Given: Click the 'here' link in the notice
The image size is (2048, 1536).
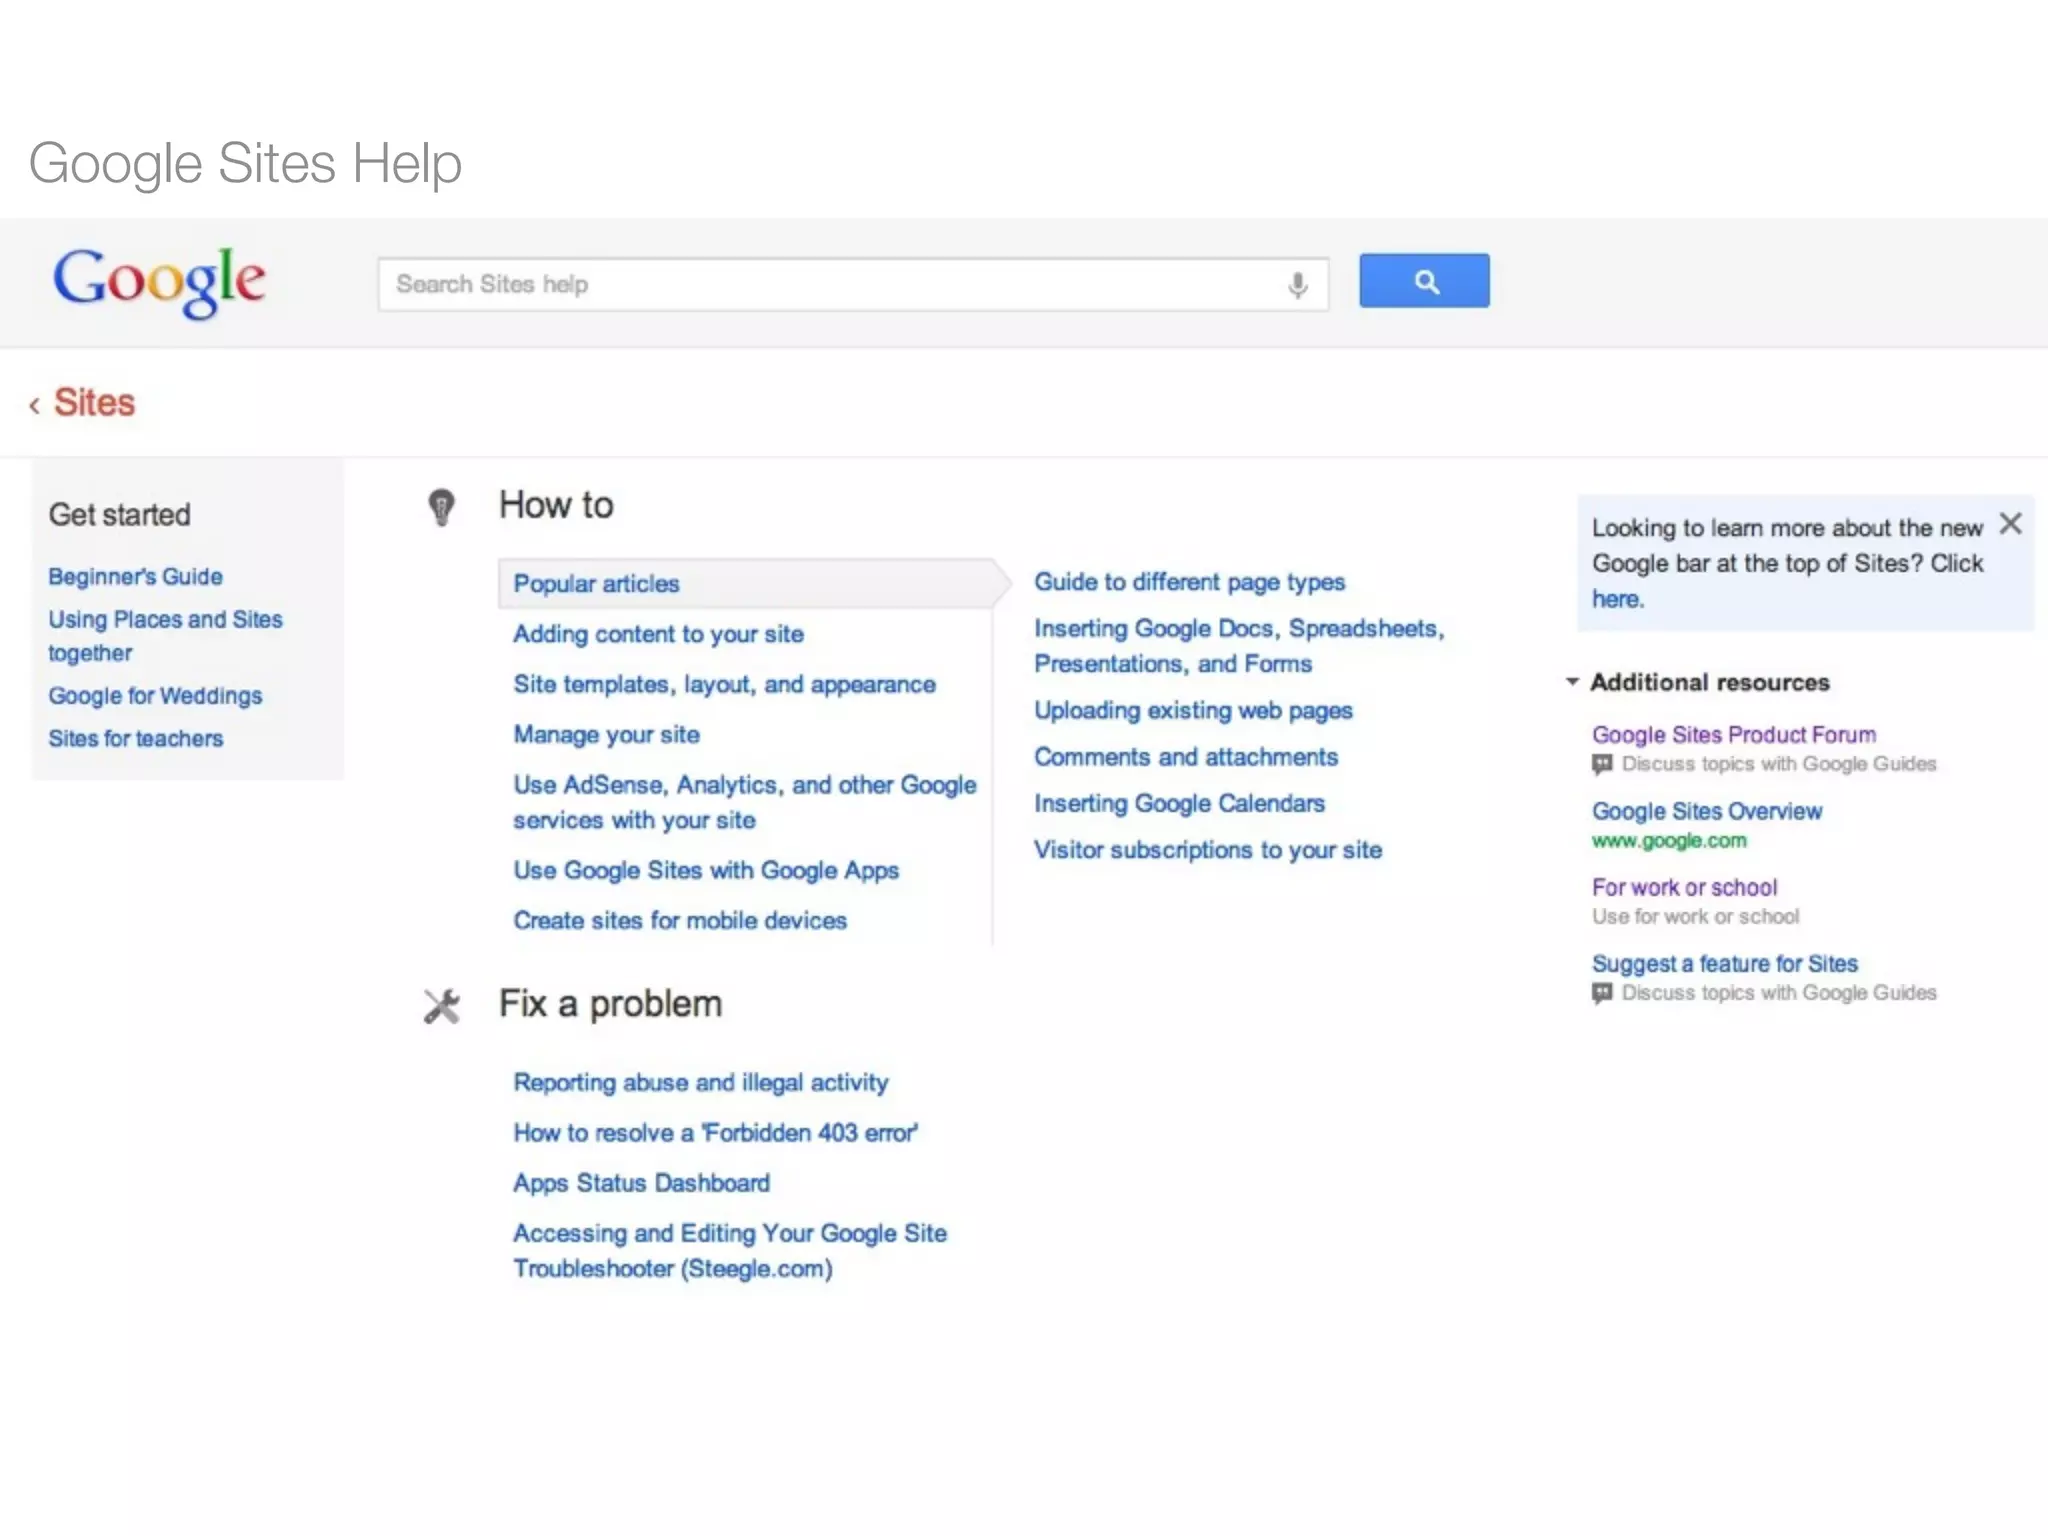Looking at the screenshot, I should pos(1618,599).
